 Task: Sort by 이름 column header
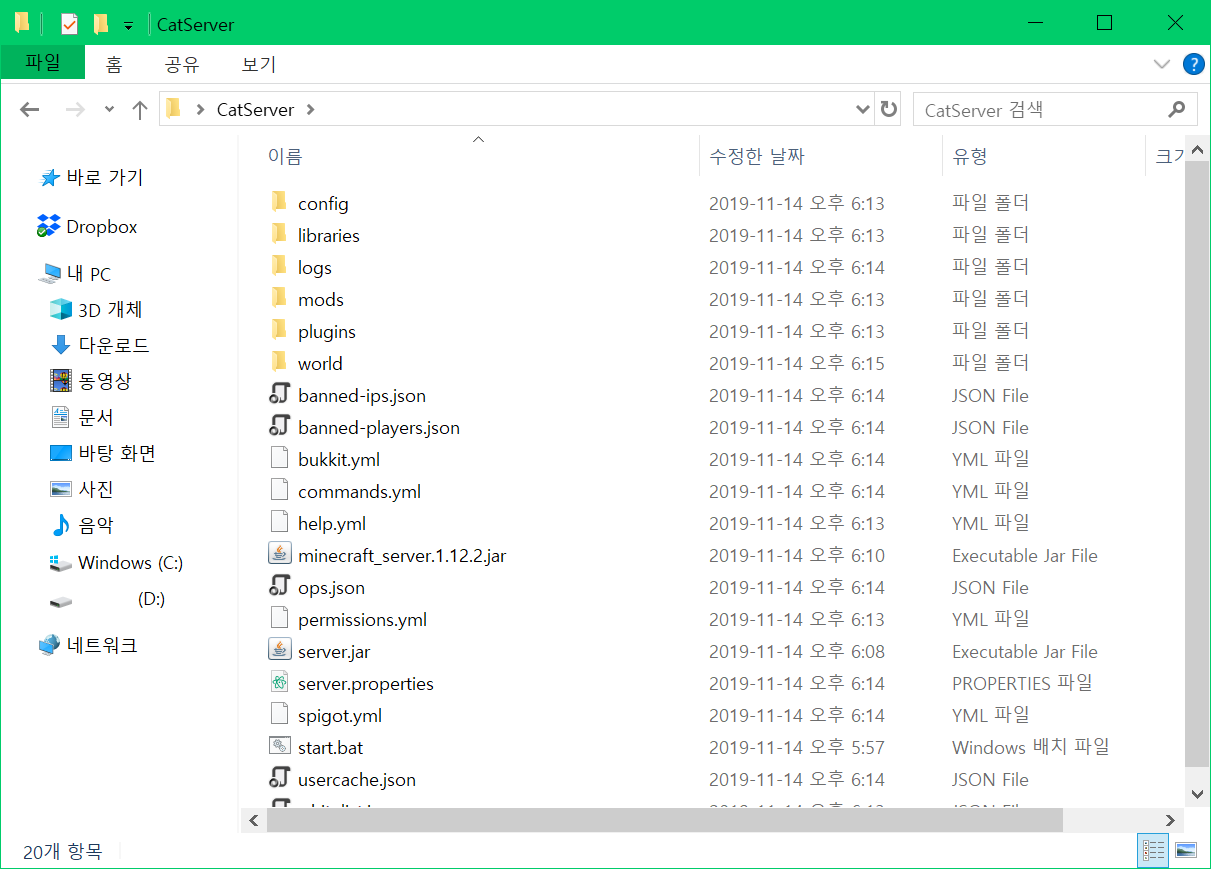click(284, 156)
